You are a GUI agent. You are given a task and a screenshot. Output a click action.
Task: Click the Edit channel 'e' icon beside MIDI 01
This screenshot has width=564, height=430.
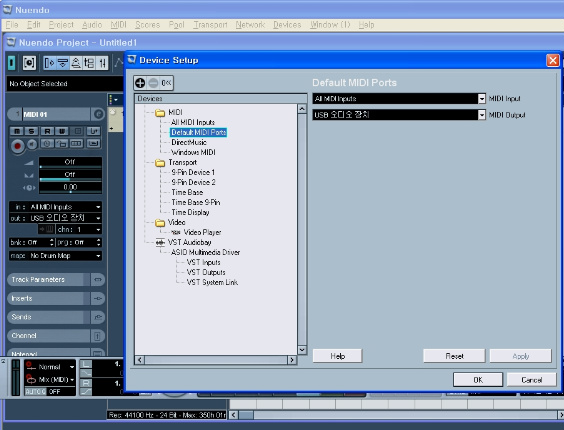pos(99,114)
